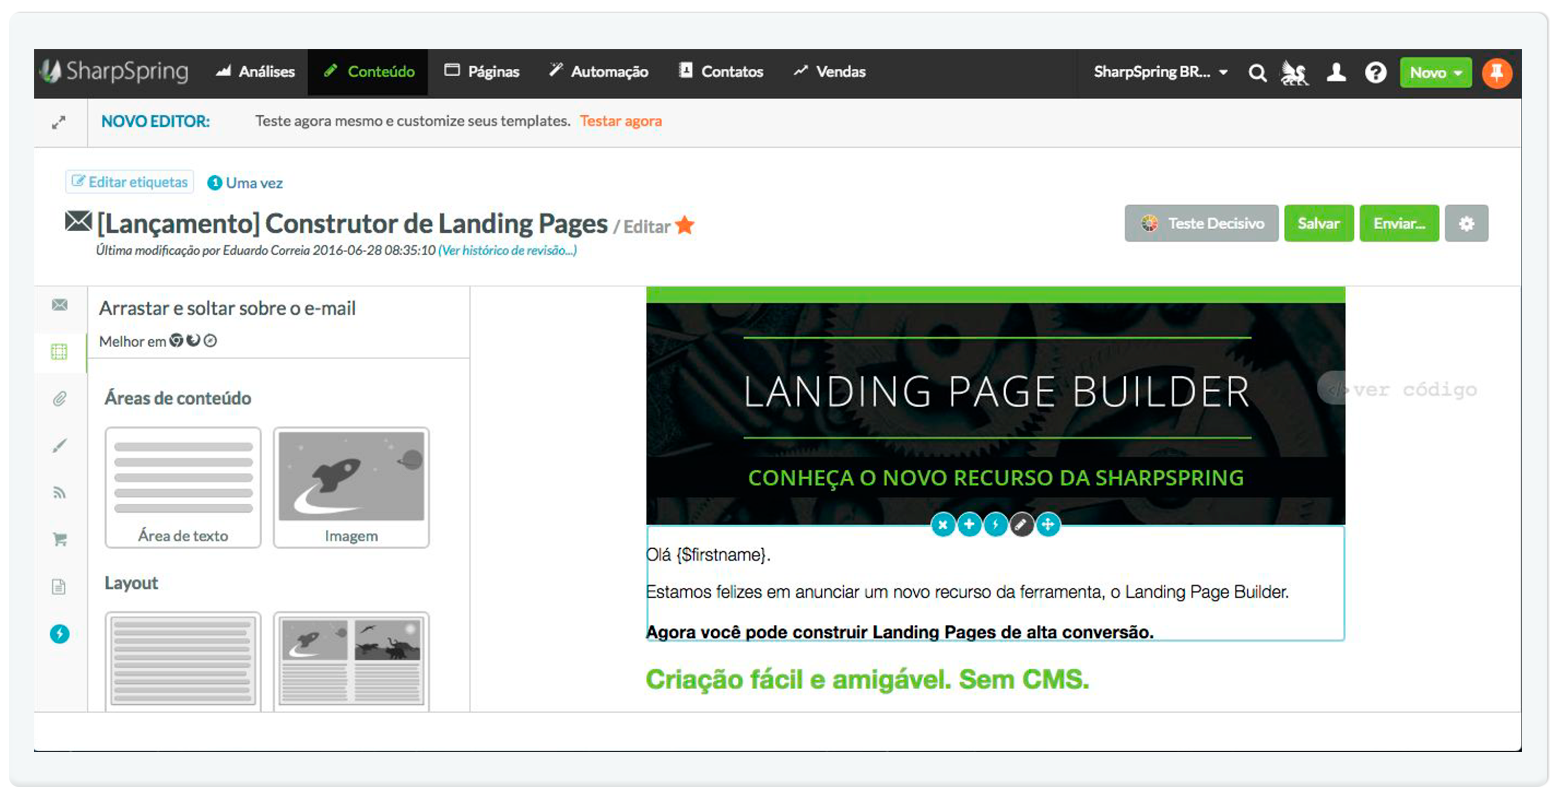Select the two-column image layout thumbnail
The width and height of the screenshot is (1556, 800).
(x=351, y=661)
